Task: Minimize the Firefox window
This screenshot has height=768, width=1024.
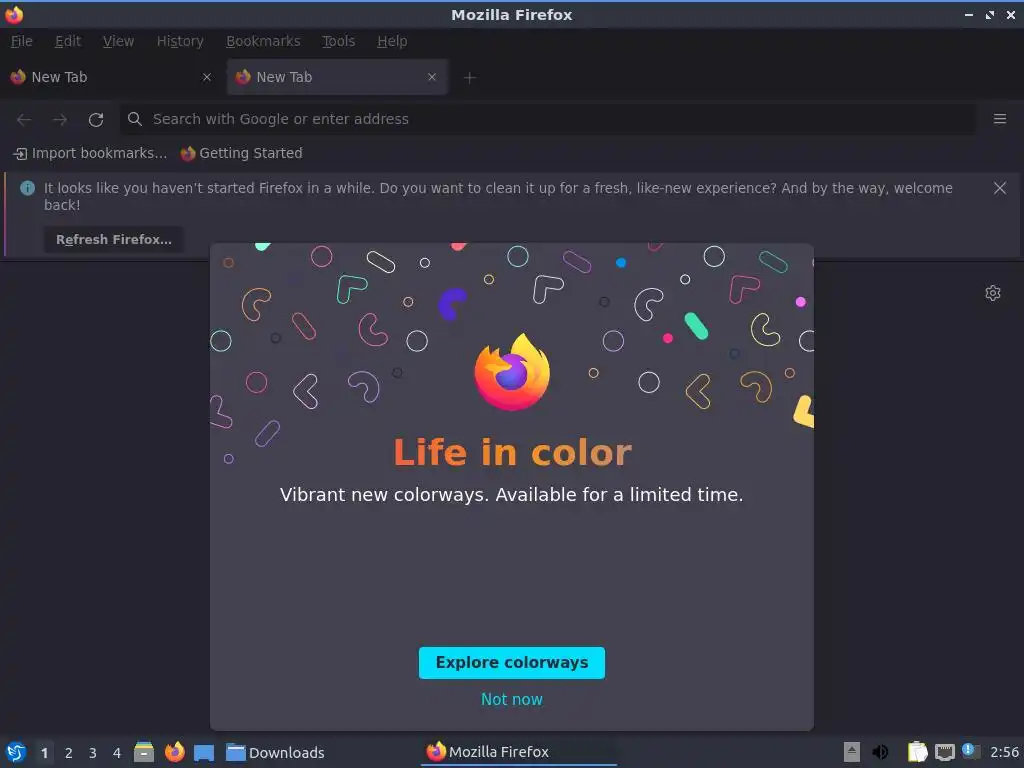Action: tap(968, 14)
